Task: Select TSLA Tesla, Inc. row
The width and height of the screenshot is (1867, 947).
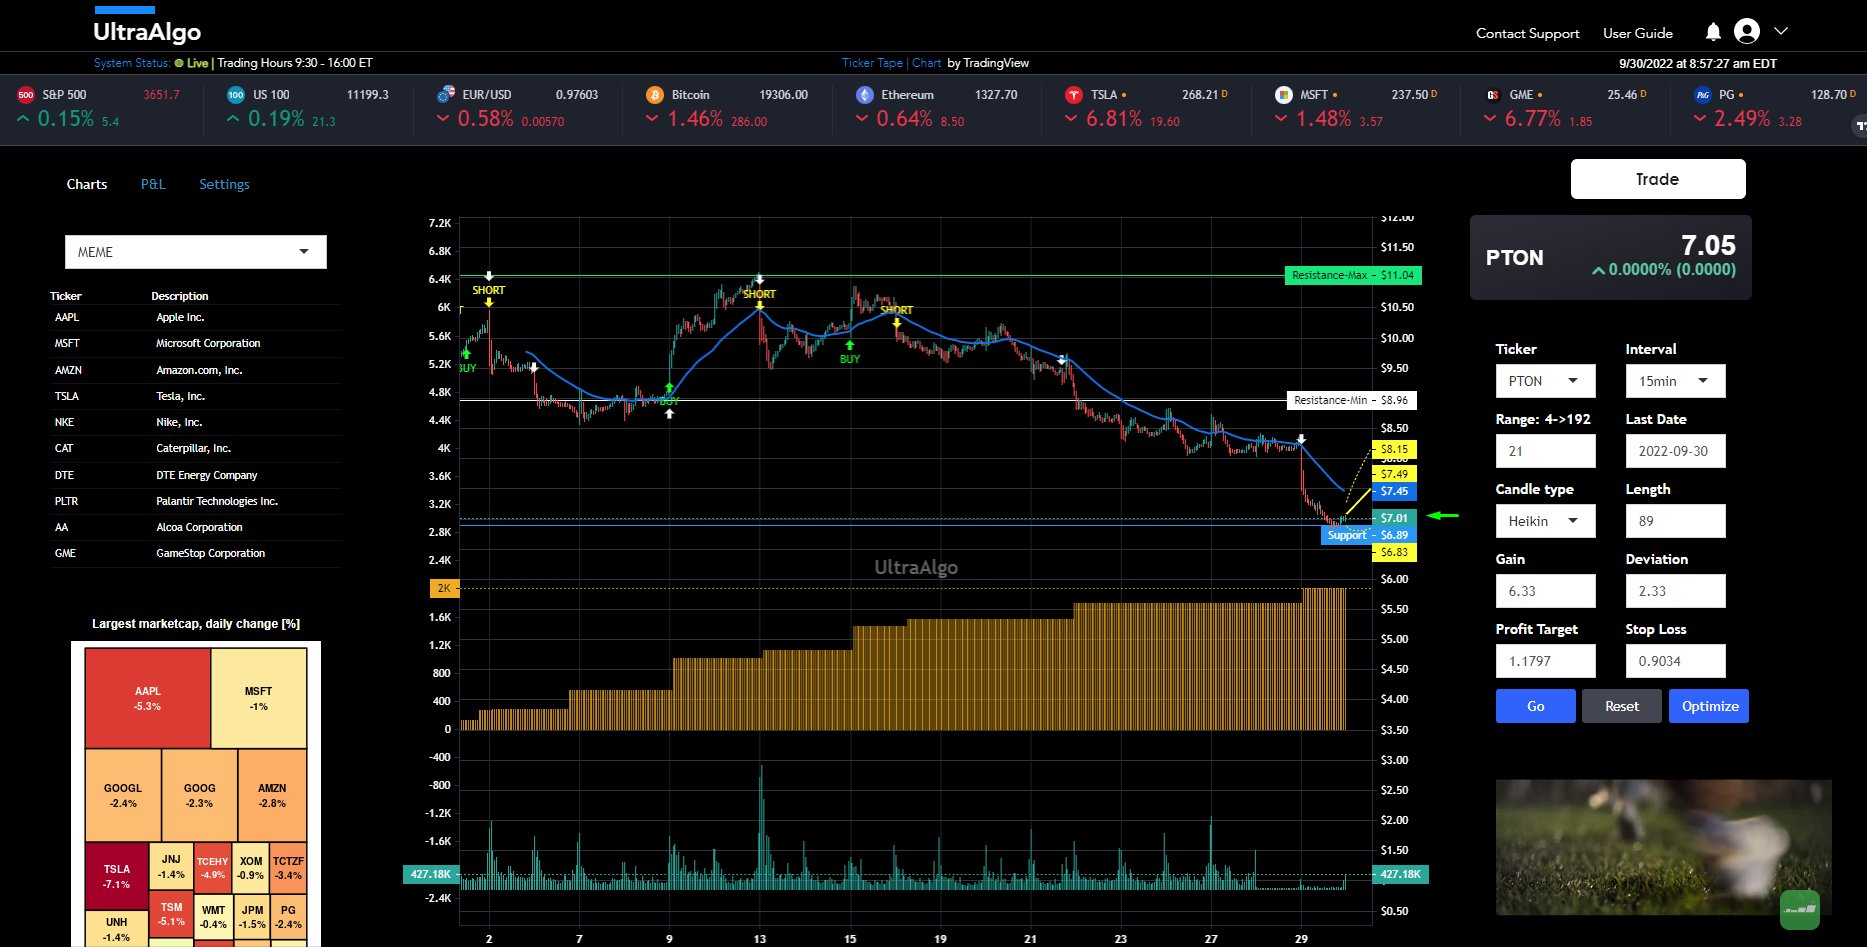Action: click(196, 396)
